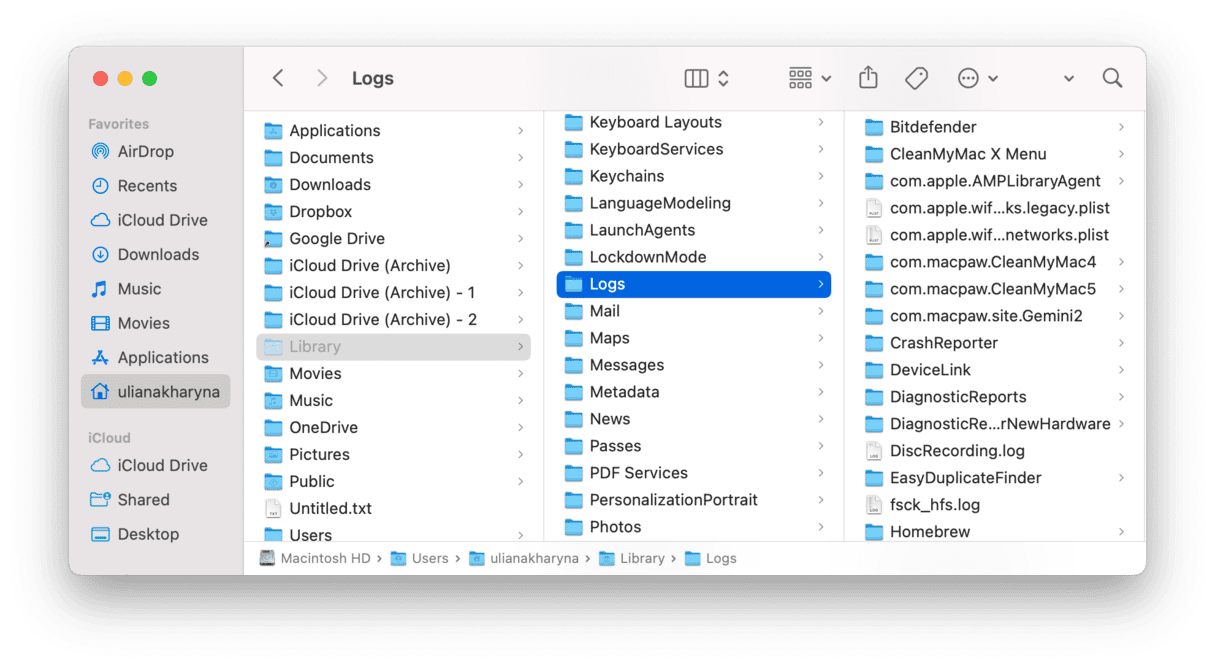The image size is (1215, 666).
Task: Open Applications in the sidebar
Action: pyautogui.click(x=155, y=357)
